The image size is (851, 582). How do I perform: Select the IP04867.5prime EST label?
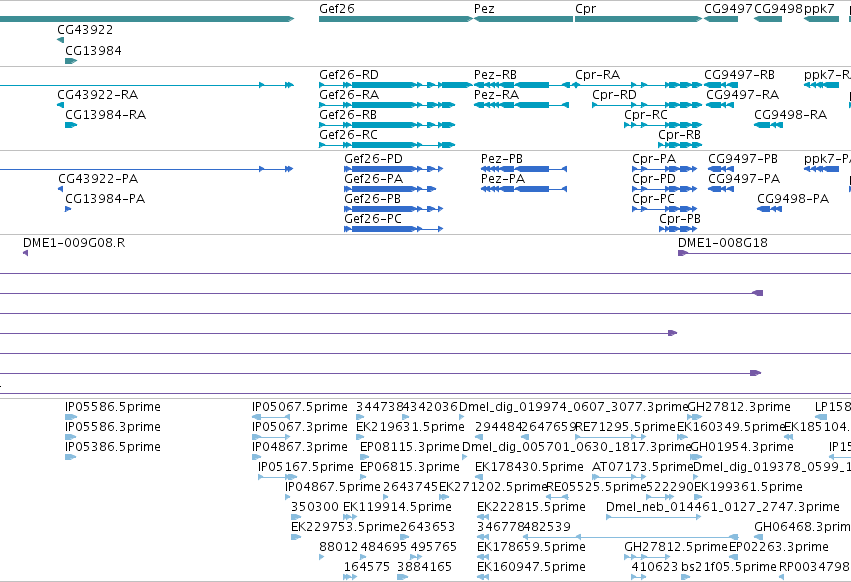(333, 488)
